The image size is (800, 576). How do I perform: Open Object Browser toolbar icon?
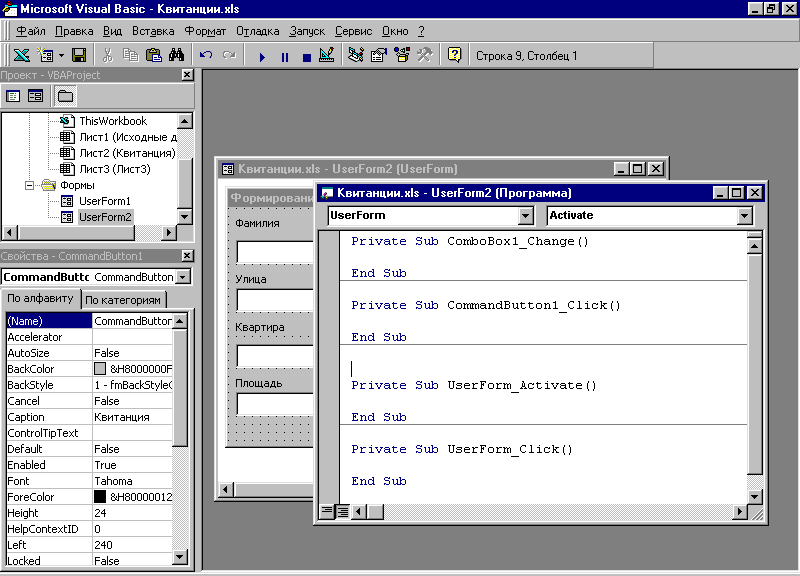402,55
